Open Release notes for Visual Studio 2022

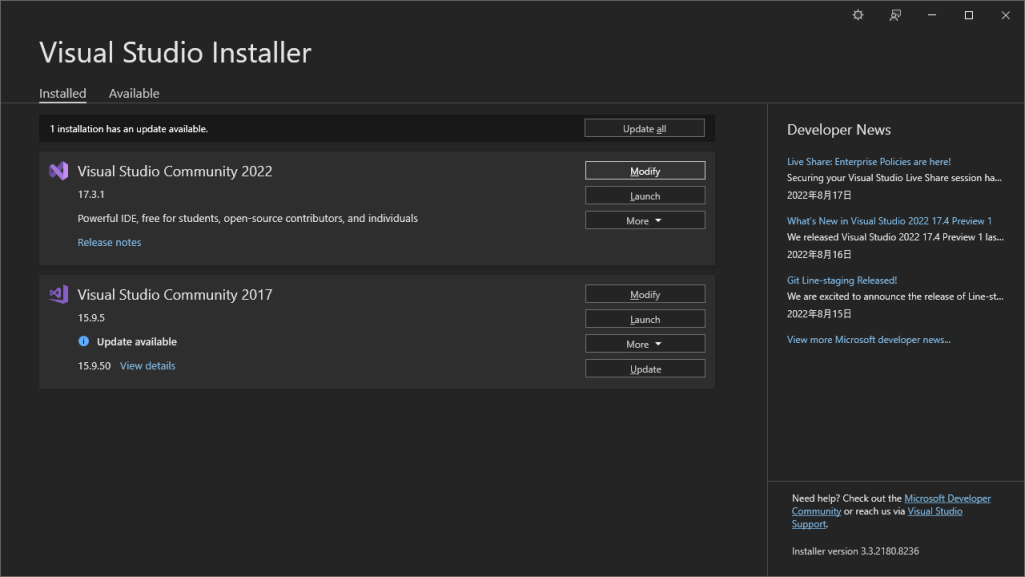[x=109, y=242]
